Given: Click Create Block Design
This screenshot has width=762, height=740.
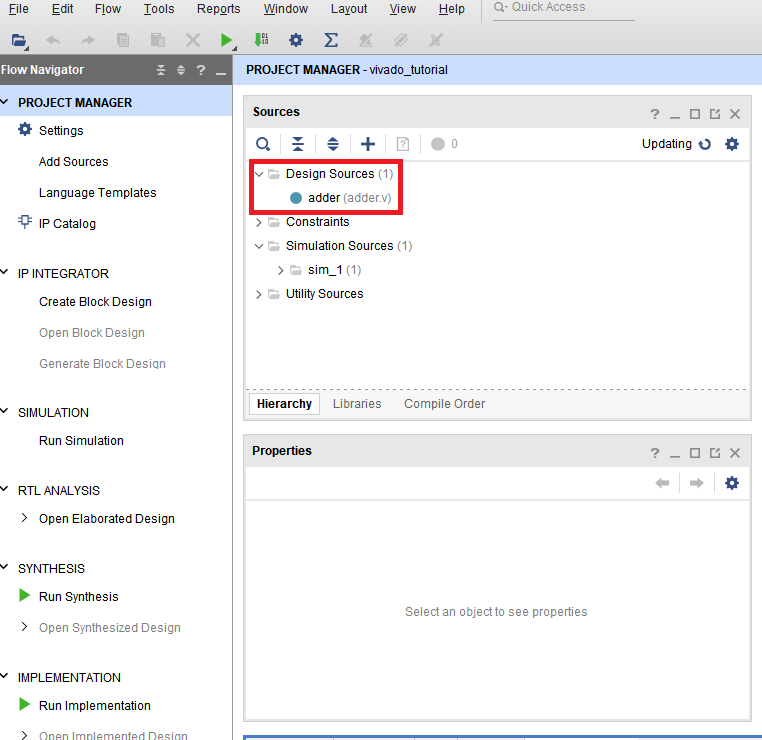Looking at the screenshot, I should 95,302.
